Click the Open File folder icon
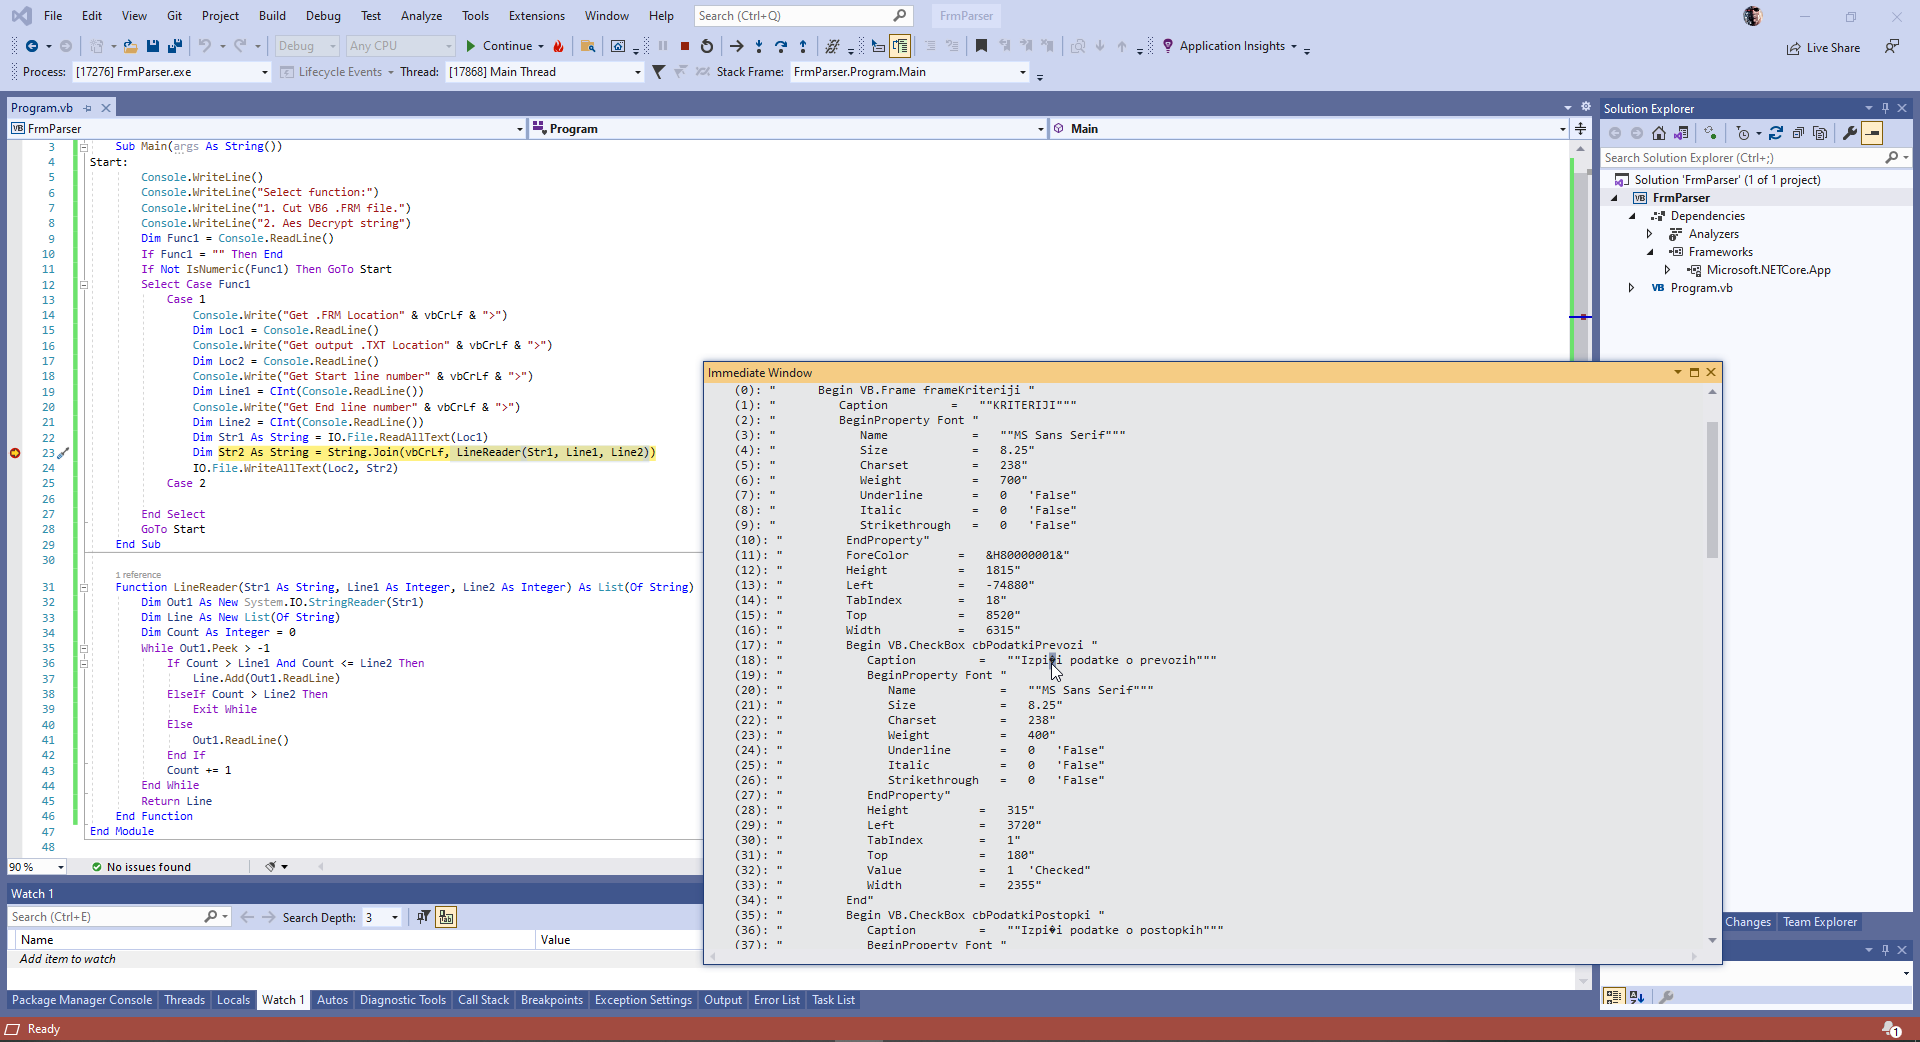Viewport: 1920px width, 1042px height. coord(130,46)
